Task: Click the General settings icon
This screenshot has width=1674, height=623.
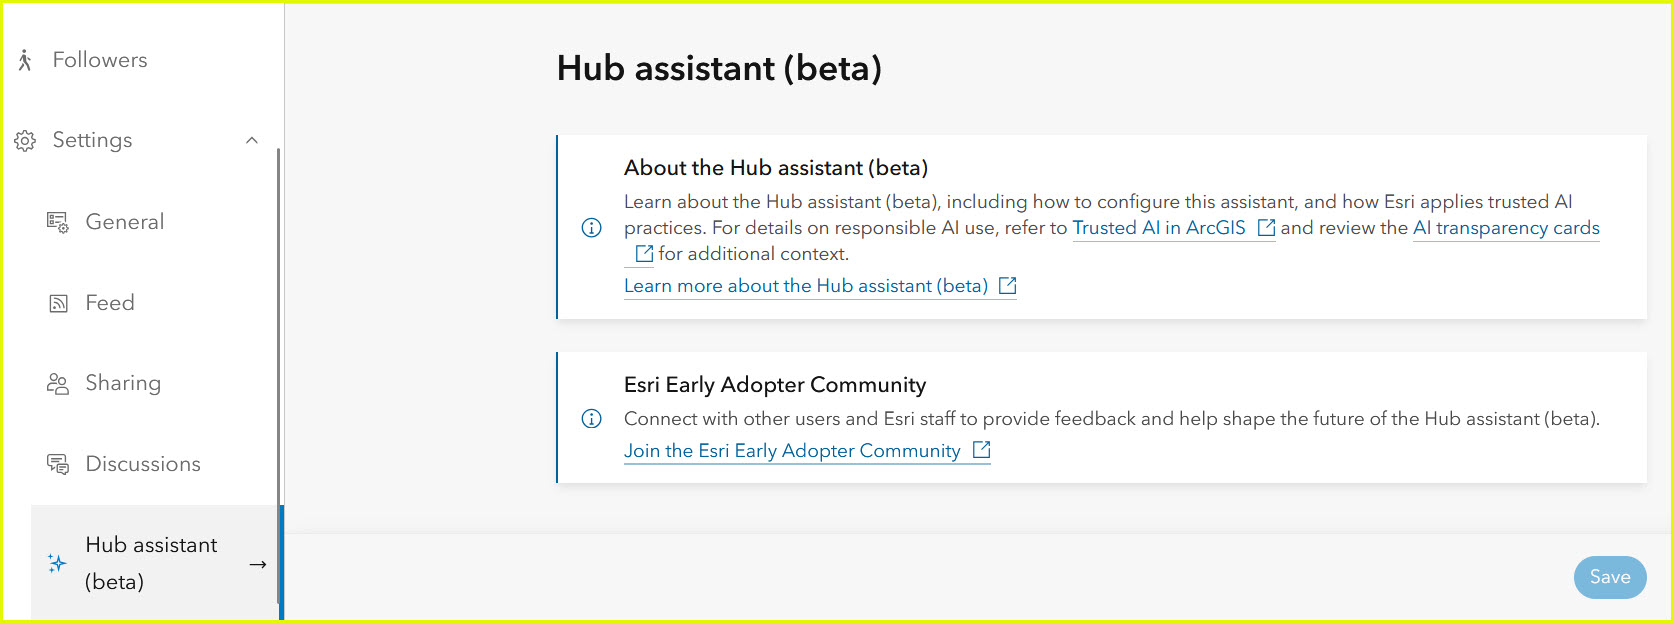Action: [58, 222]
